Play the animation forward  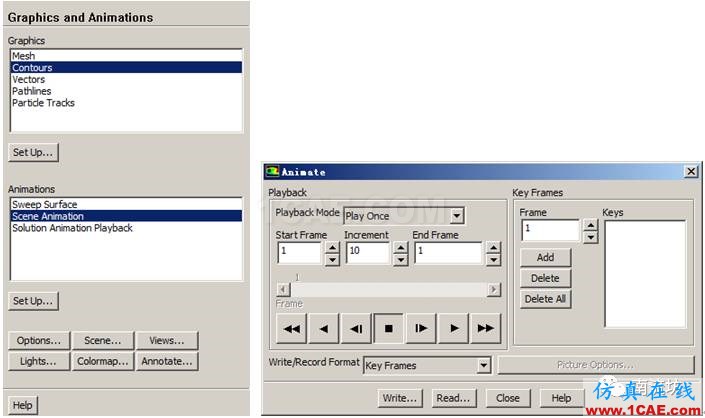click(453, 329)
